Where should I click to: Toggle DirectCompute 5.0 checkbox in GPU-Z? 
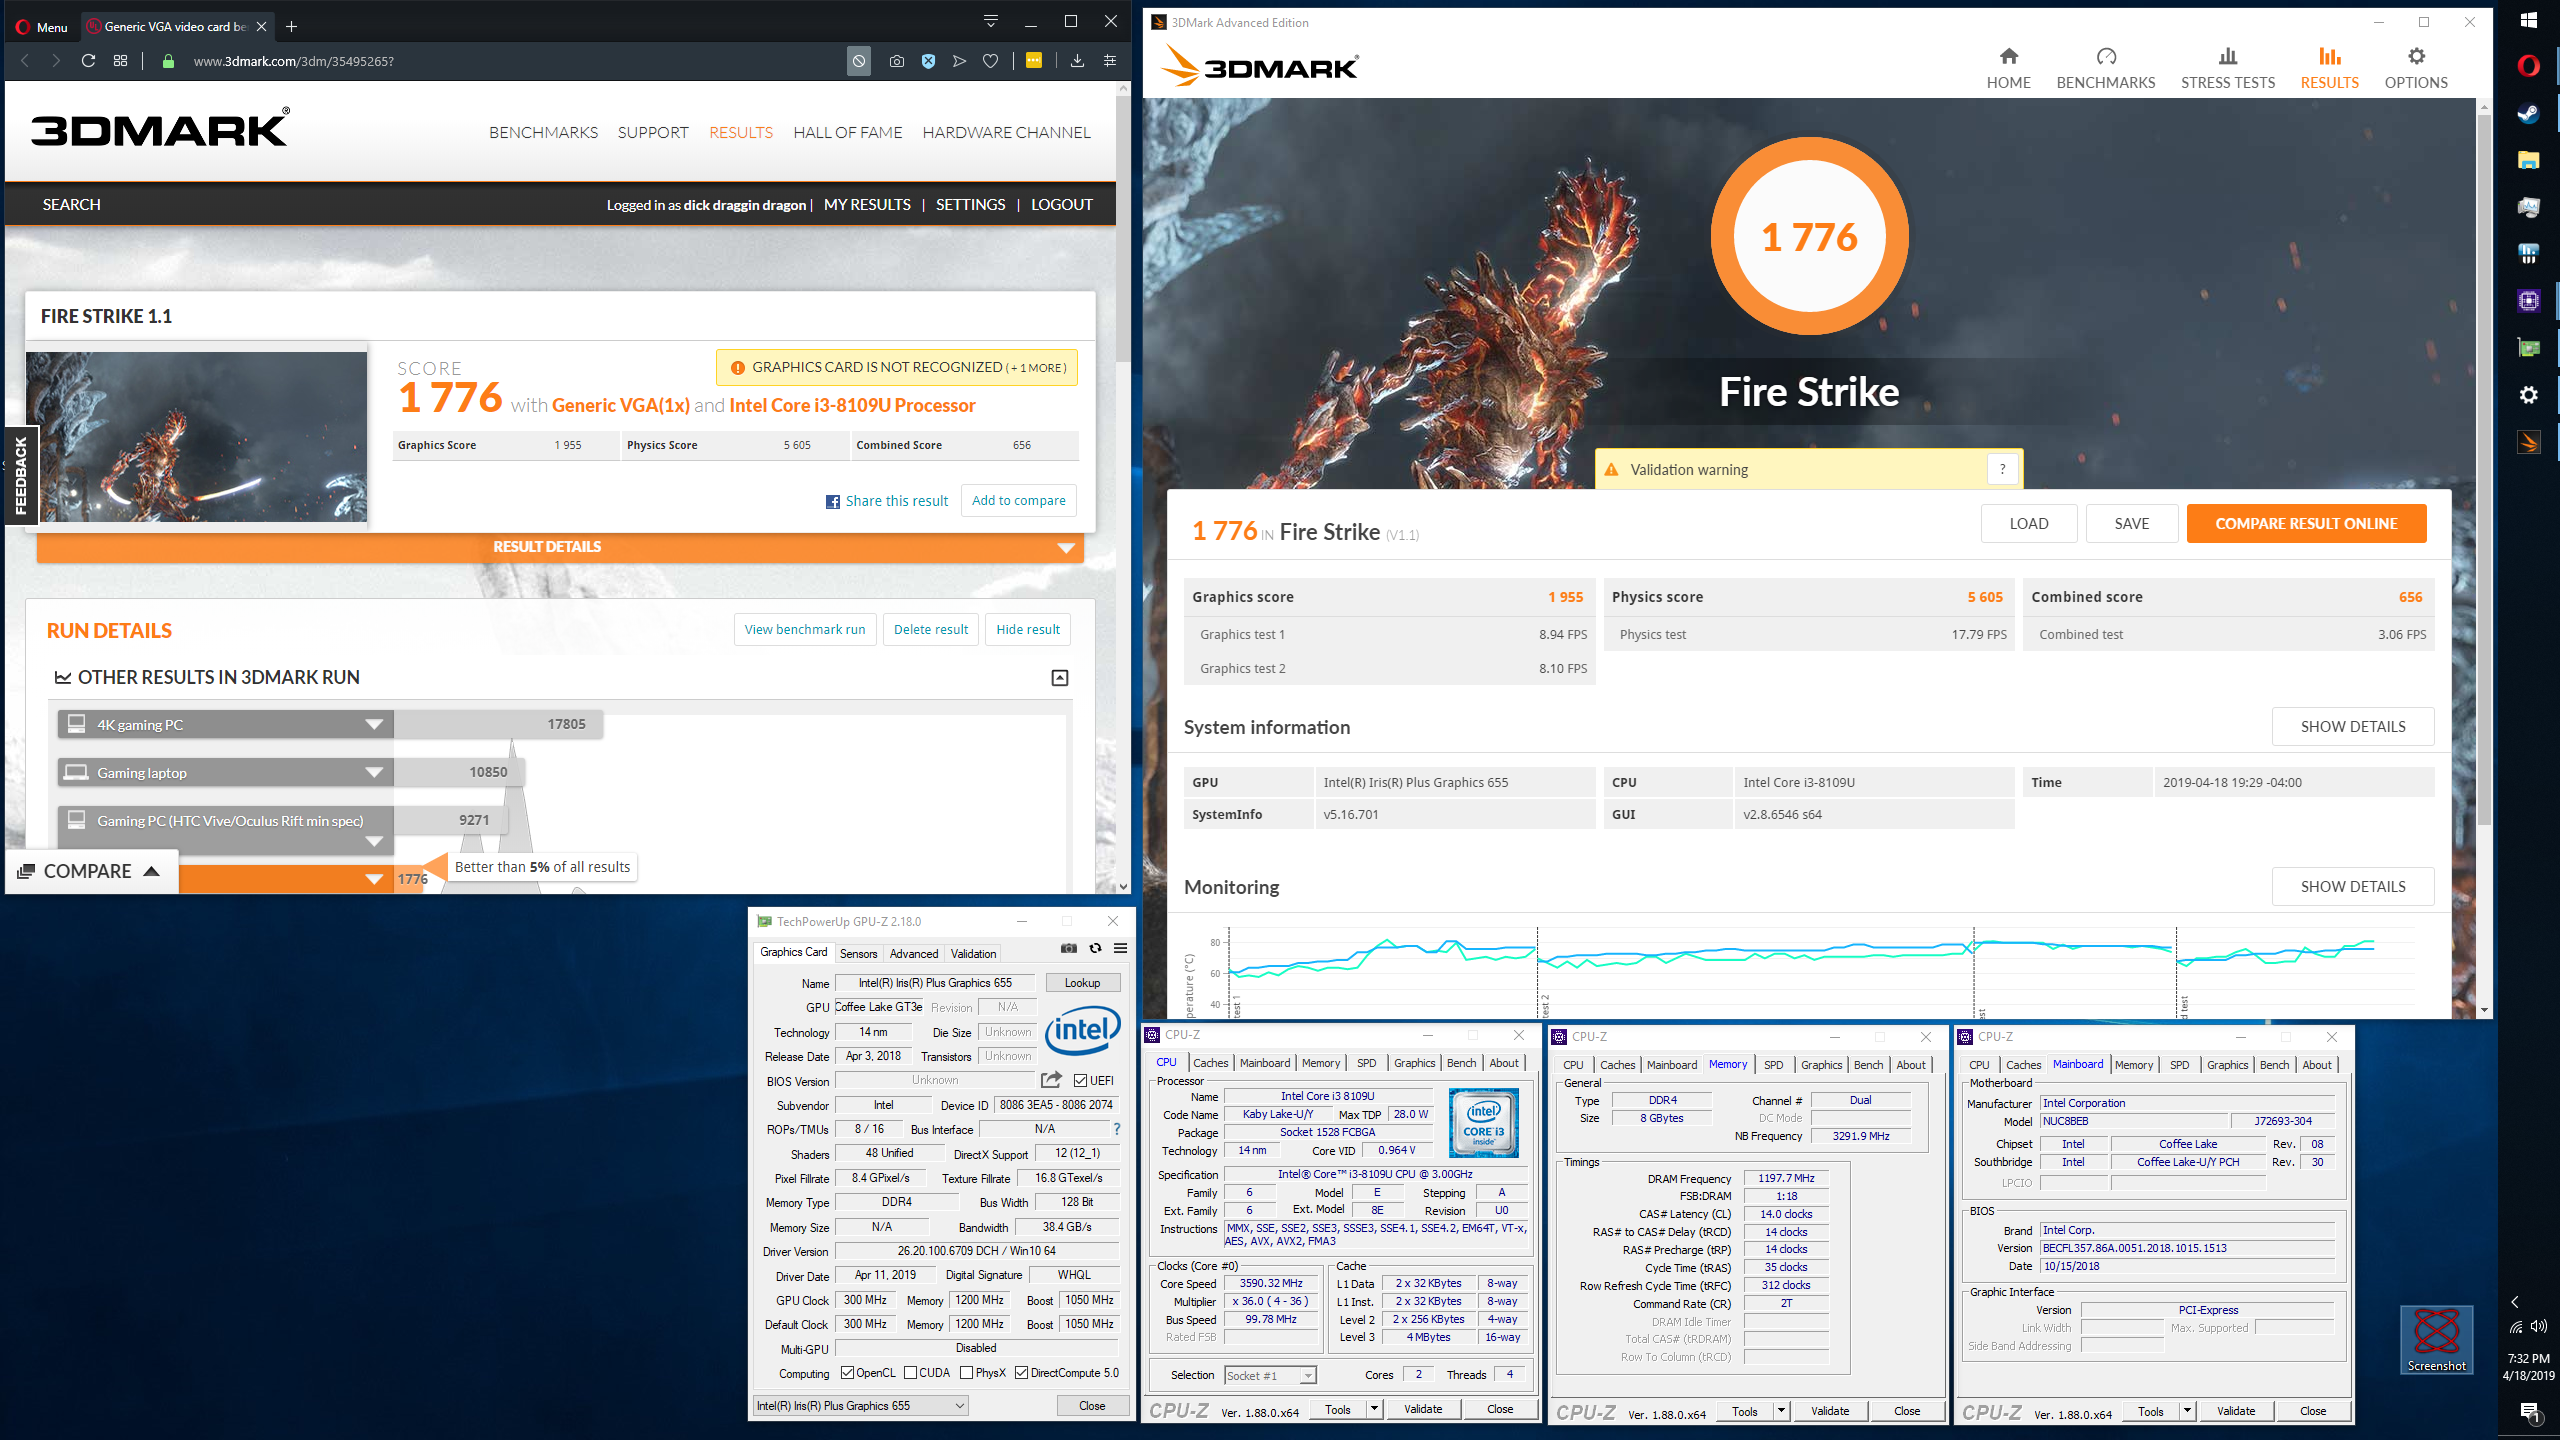click(1021, 1373)
